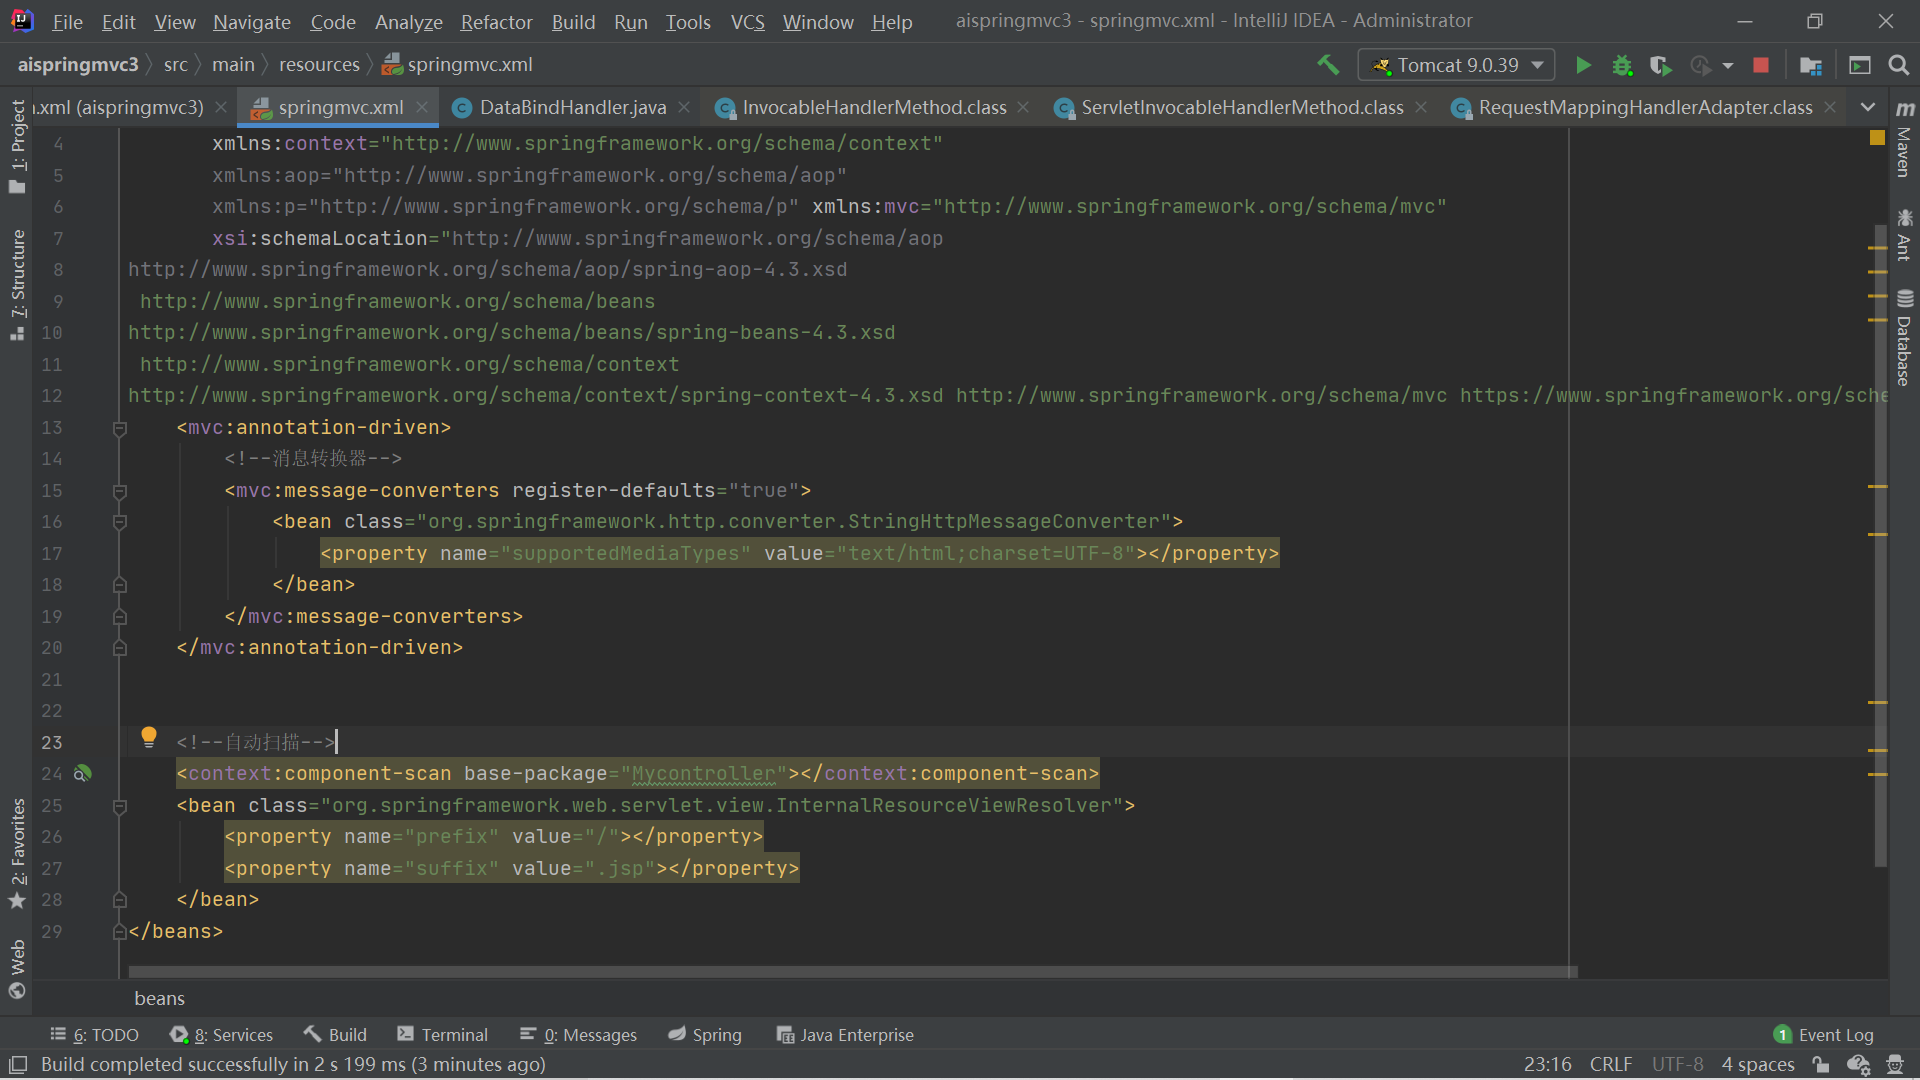This screenshot has height=1080, width=1920.
Task: Run the Tomcat configuration
Action: (x=1583, y=65)
